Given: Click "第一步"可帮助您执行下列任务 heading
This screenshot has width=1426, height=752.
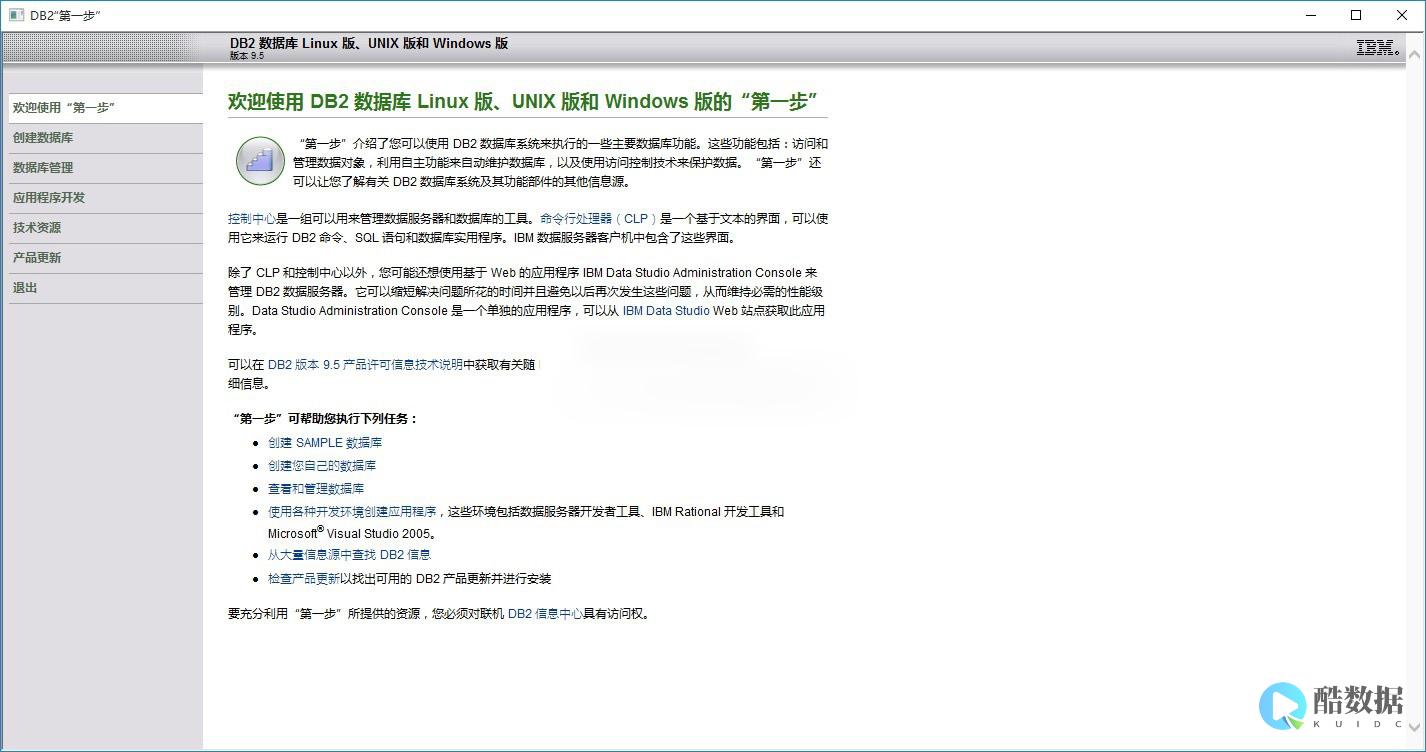Looking at the screenshot, I should tap(325, 419).
